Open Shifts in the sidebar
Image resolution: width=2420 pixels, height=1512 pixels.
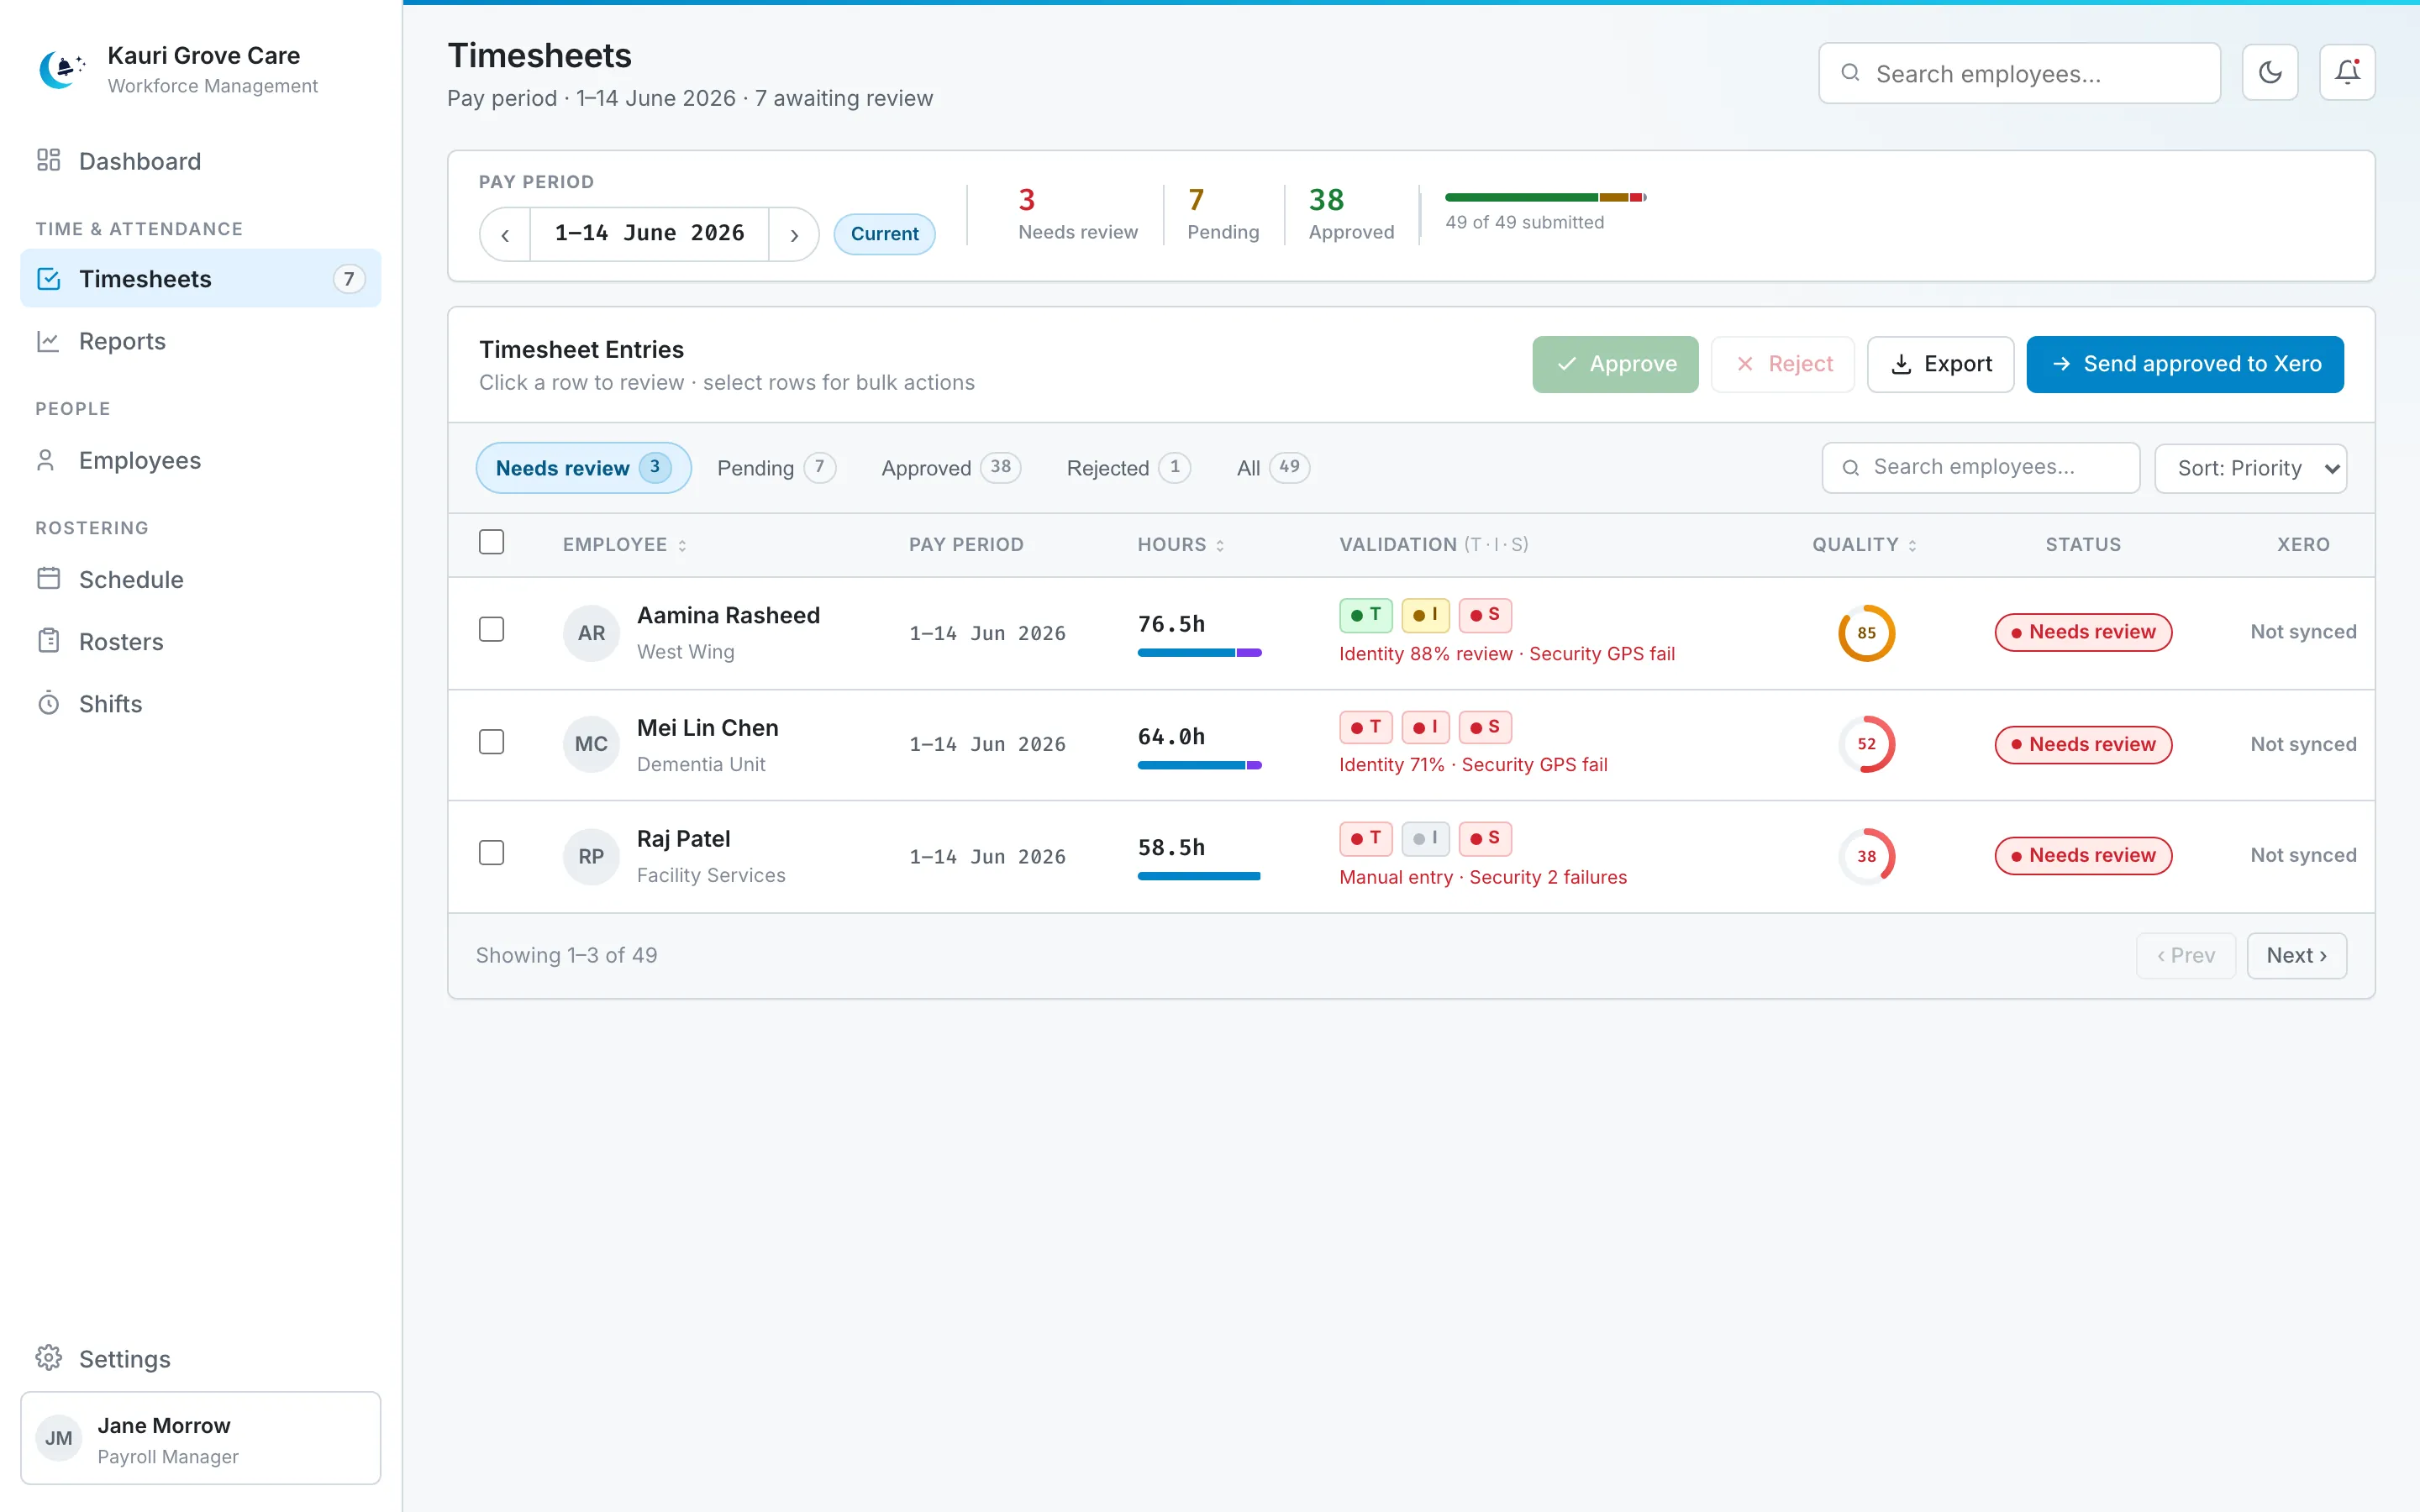coord(200,703)
